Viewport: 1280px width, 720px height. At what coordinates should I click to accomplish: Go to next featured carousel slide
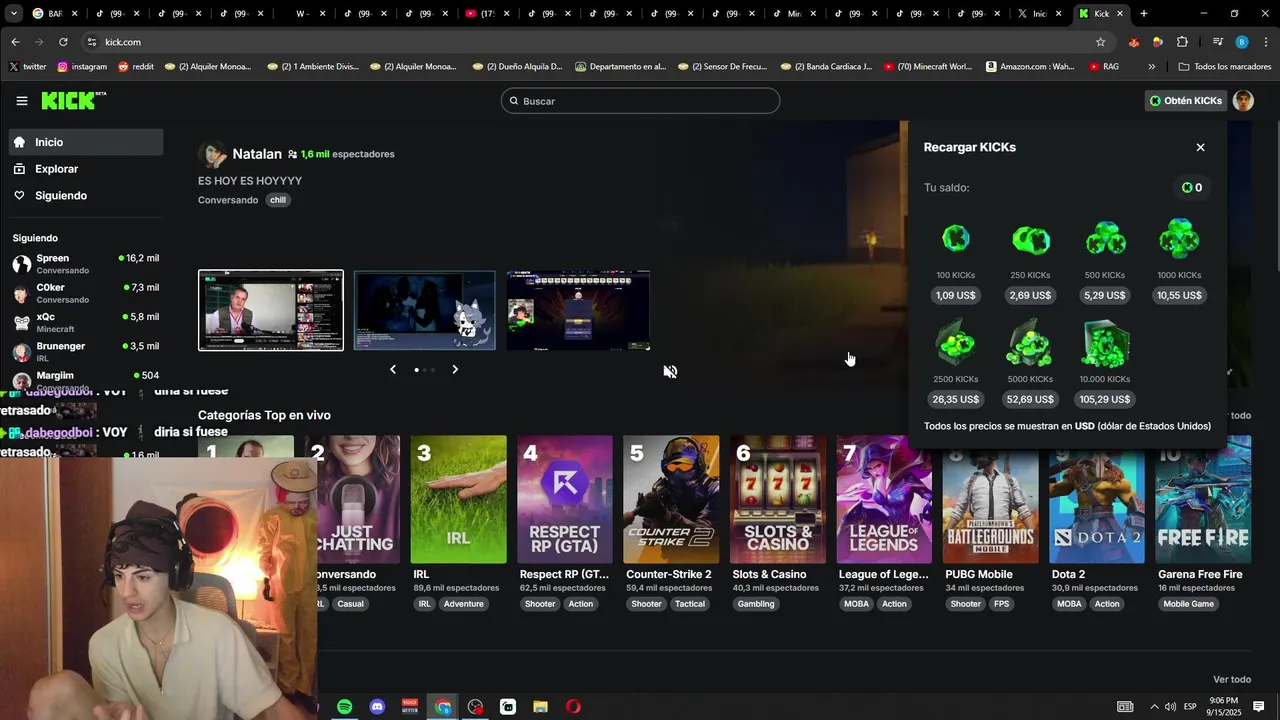pyautogui.click(x=455, y=369)
